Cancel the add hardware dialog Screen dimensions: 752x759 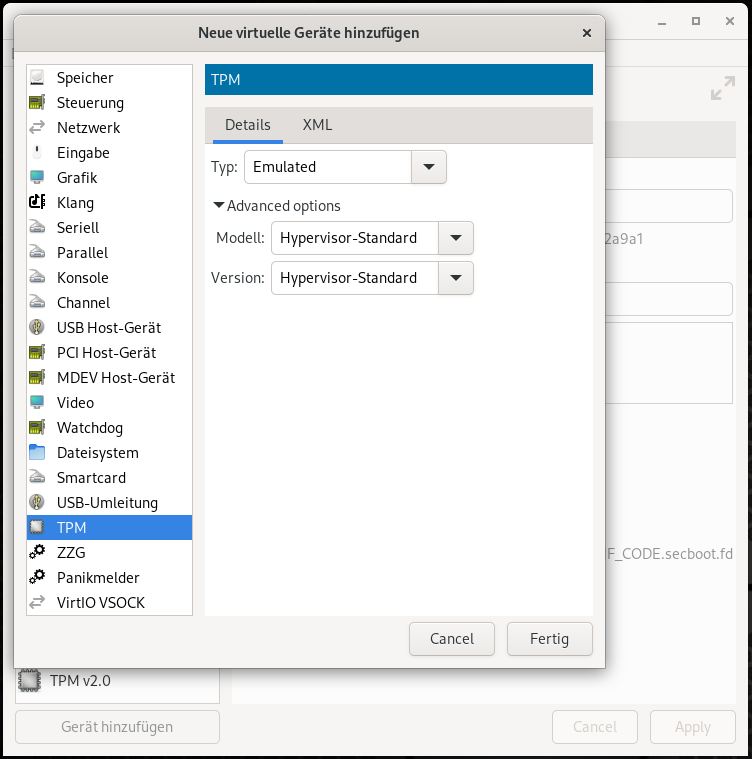point(451,639)
